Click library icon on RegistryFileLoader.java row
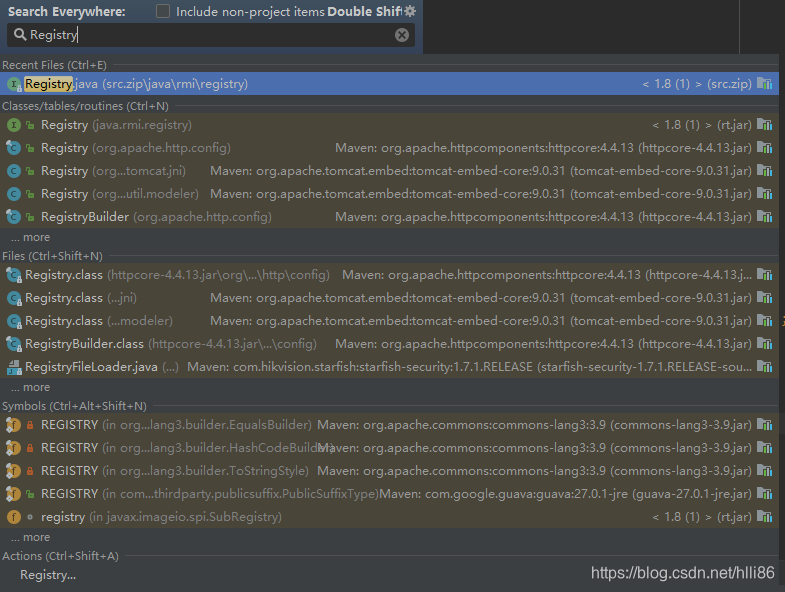Viewport: 785px width, 592px height. [764, 367]
